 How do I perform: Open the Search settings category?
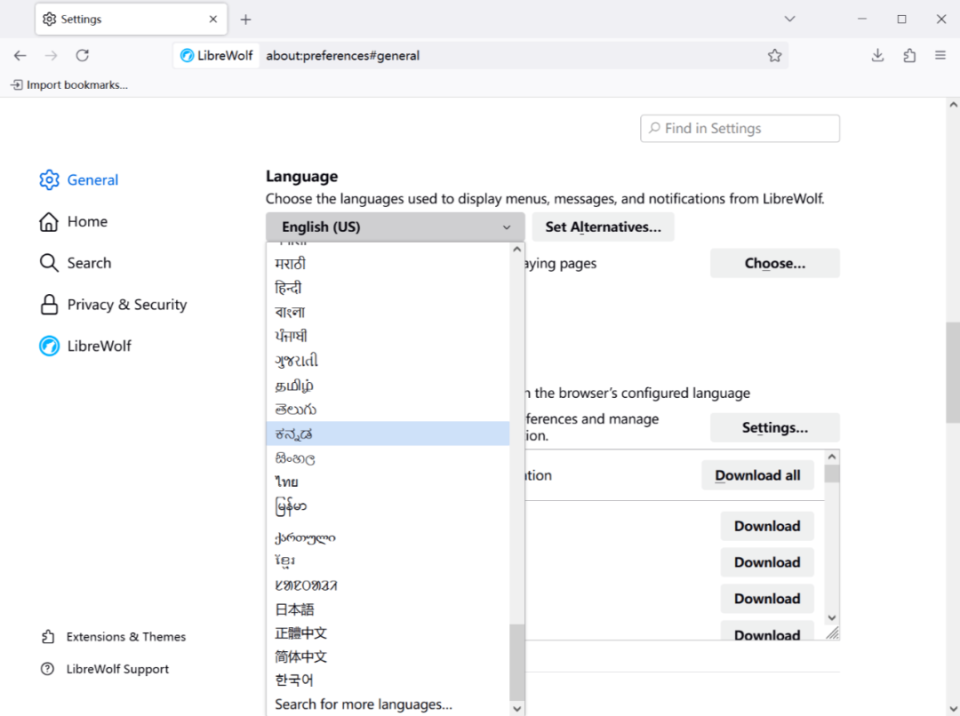(x=75, y=263)
